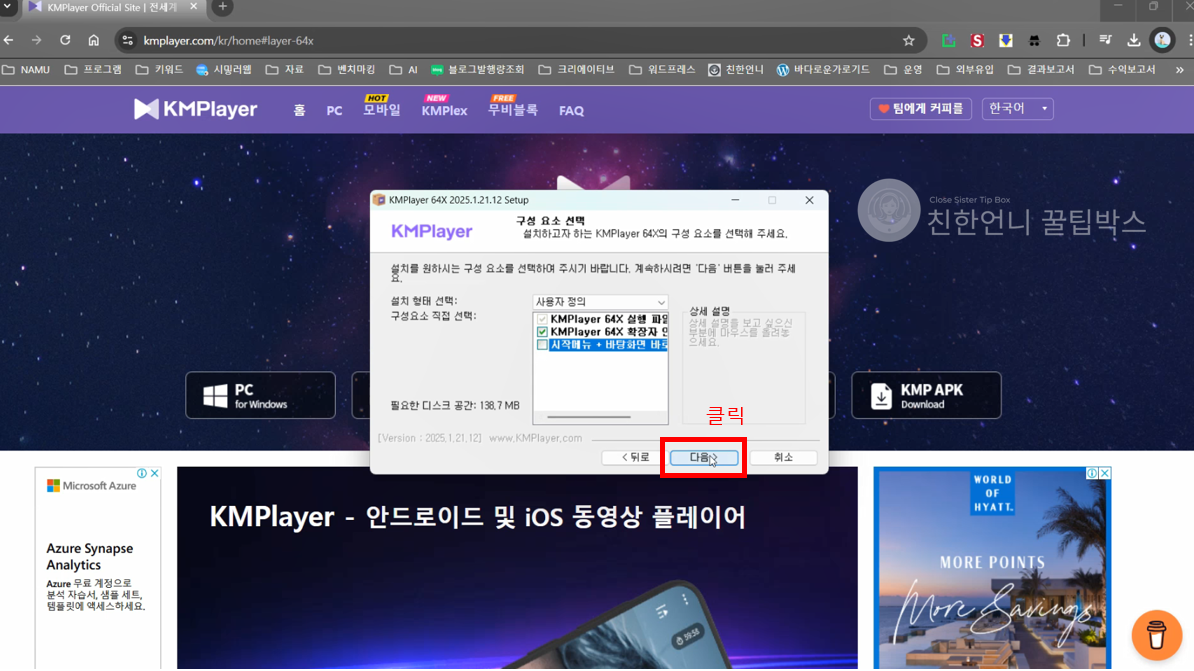Open the tab search dropdown arrow
The image size is (1194, 671).
(8, 7)
